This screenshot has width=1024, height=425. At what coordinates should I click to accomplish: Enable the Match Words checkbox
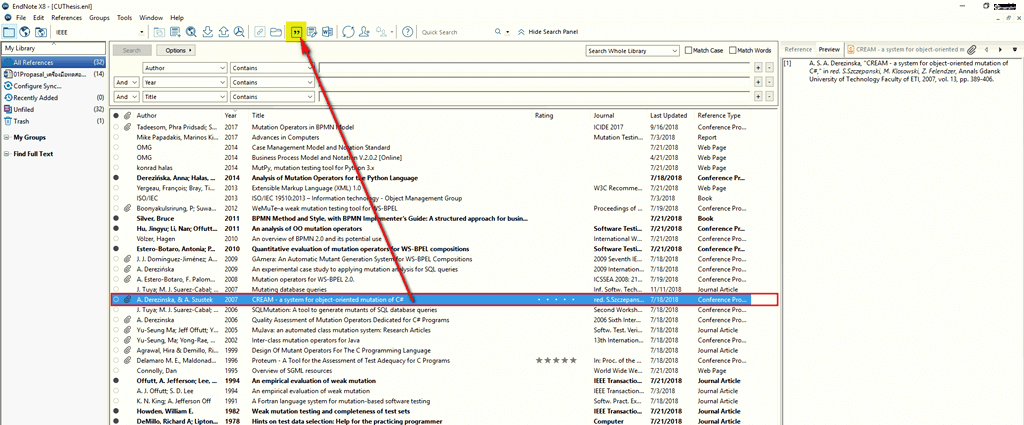point(733,50)
